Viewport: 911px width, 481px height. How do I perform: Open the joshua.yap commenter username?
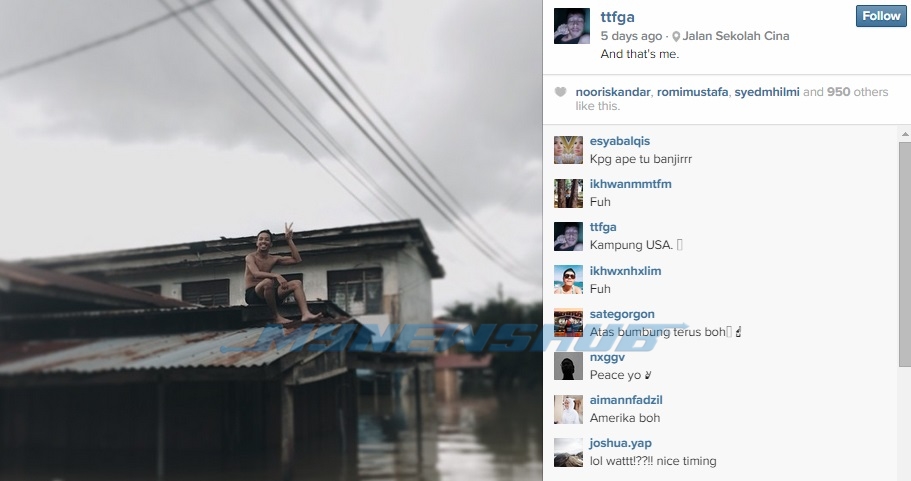(621, 443)
